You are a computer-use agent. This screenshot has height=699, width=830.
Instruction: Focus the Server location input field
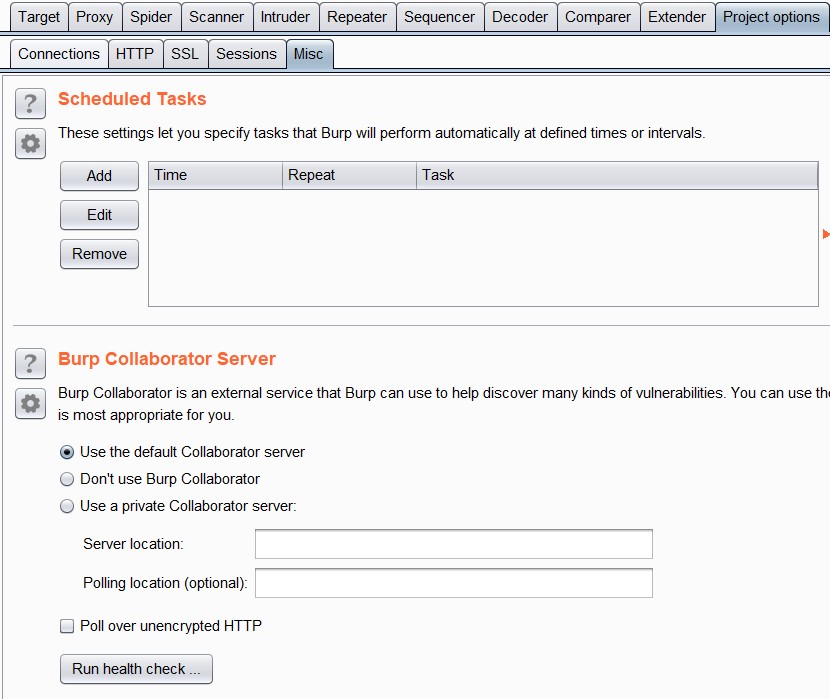(454, 544)
